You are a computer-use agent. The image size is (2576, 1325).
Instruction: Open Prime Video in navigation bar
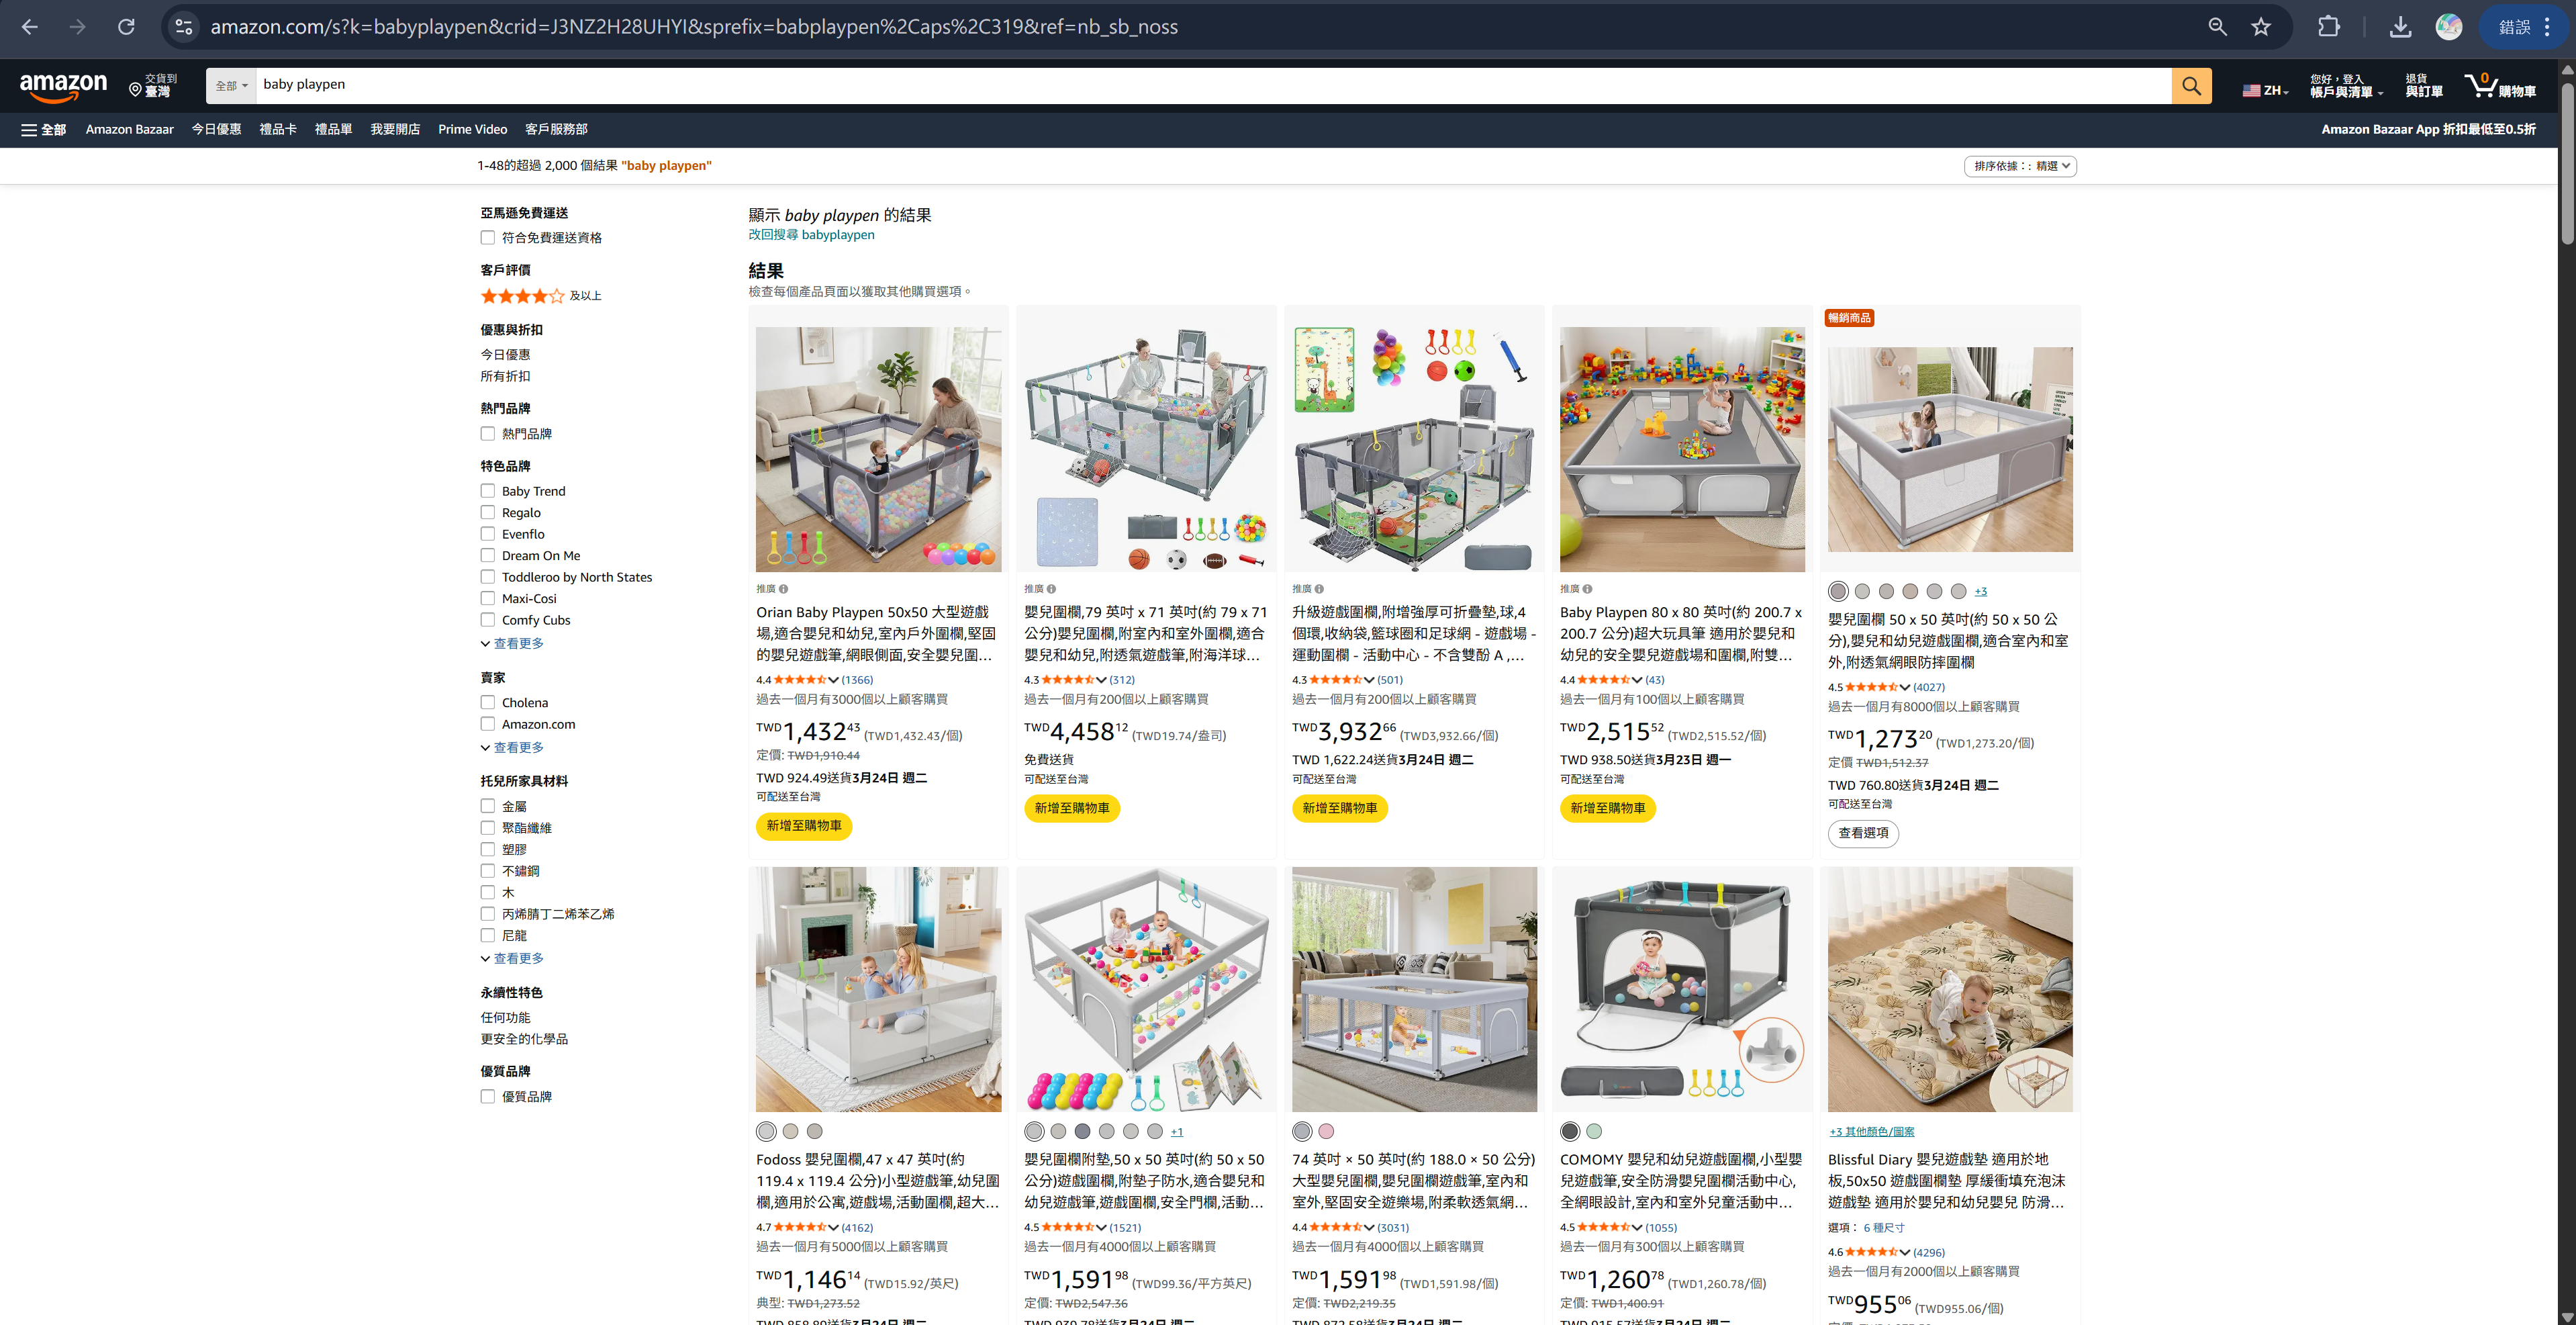(472, 130)
